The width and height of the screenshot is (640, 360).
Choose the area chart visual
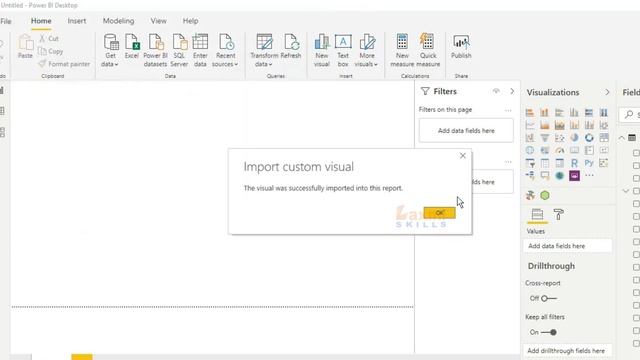(x=544, y=125)
